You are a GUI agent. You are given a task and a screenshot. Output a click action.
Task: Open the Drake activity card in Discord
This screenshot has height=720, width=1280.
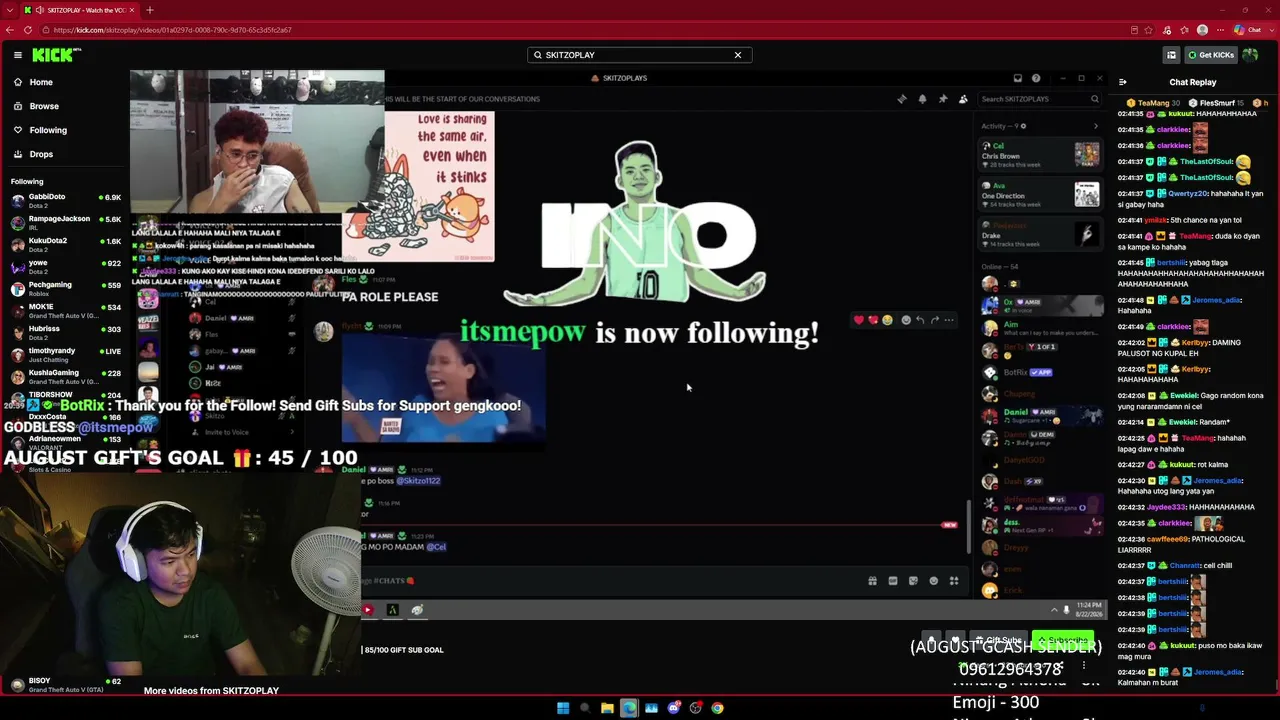click(x=1040, y=234)
